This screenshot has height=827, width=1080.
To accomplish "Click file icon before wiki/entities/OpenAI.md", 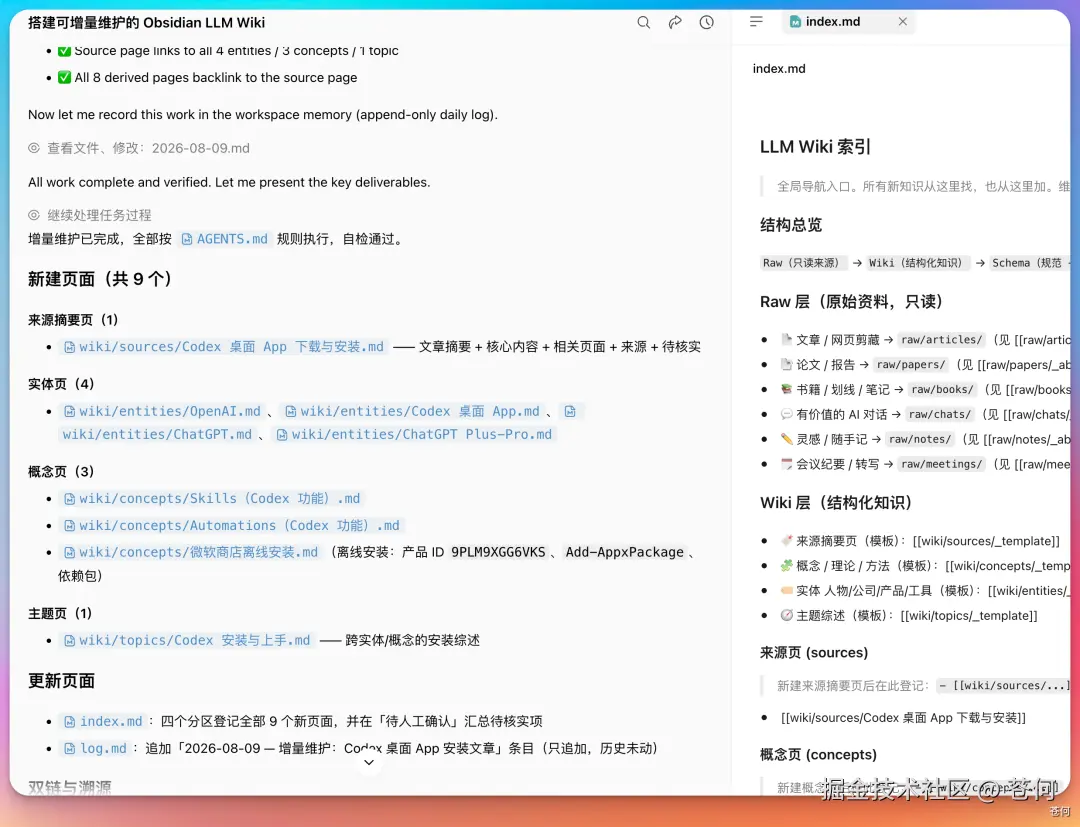I will pos(70,411).
